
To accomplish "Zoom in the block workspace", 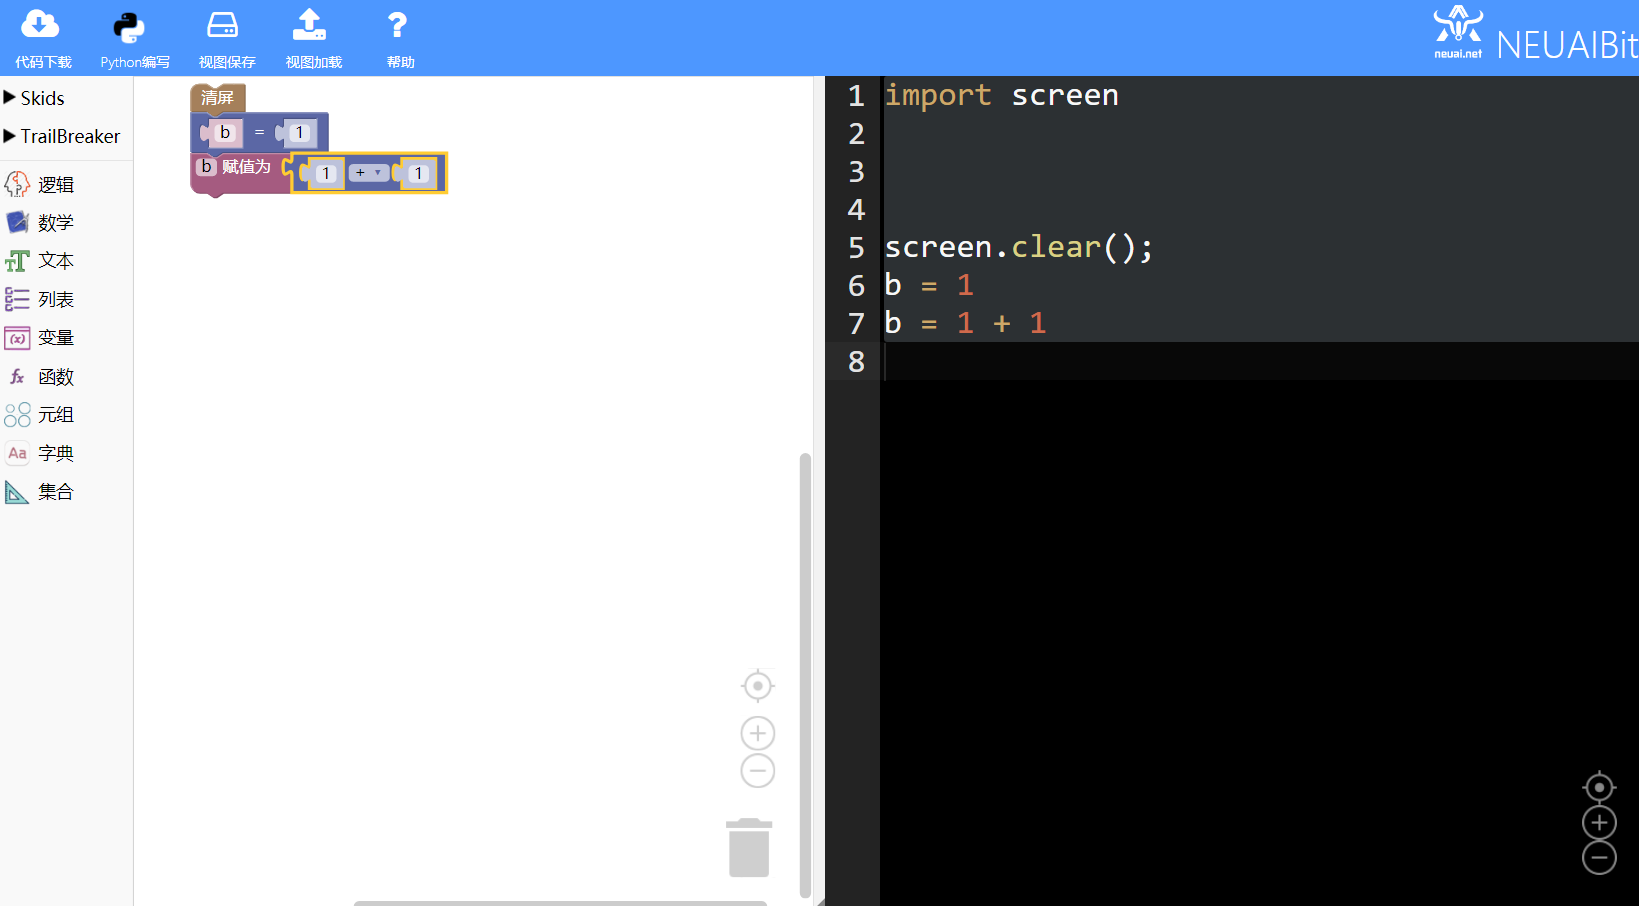I will click(x=758, y=734).
